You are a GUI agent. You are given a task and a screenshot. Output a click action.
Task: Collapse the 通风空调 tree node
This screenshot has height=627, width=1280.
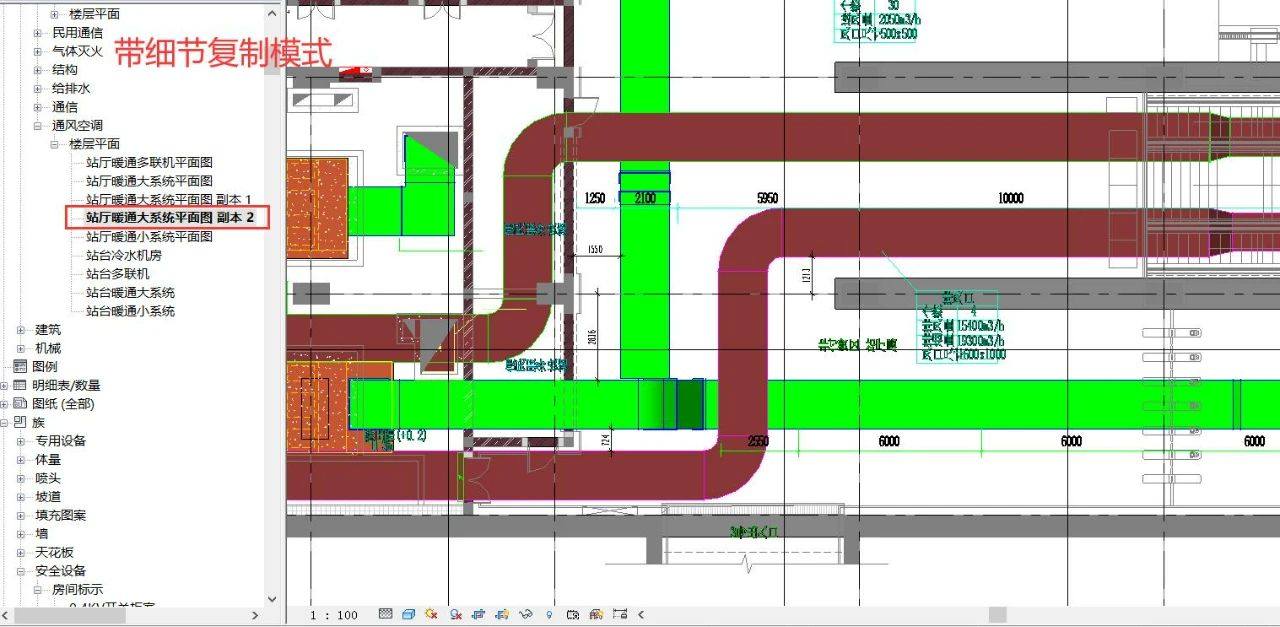click(38, 125)
